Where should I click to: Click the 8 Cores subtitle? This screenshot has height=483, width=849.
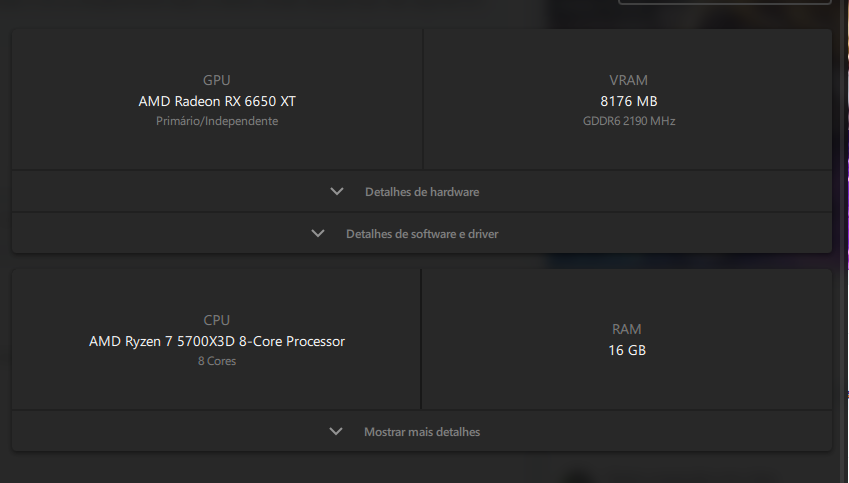[217, 361]
